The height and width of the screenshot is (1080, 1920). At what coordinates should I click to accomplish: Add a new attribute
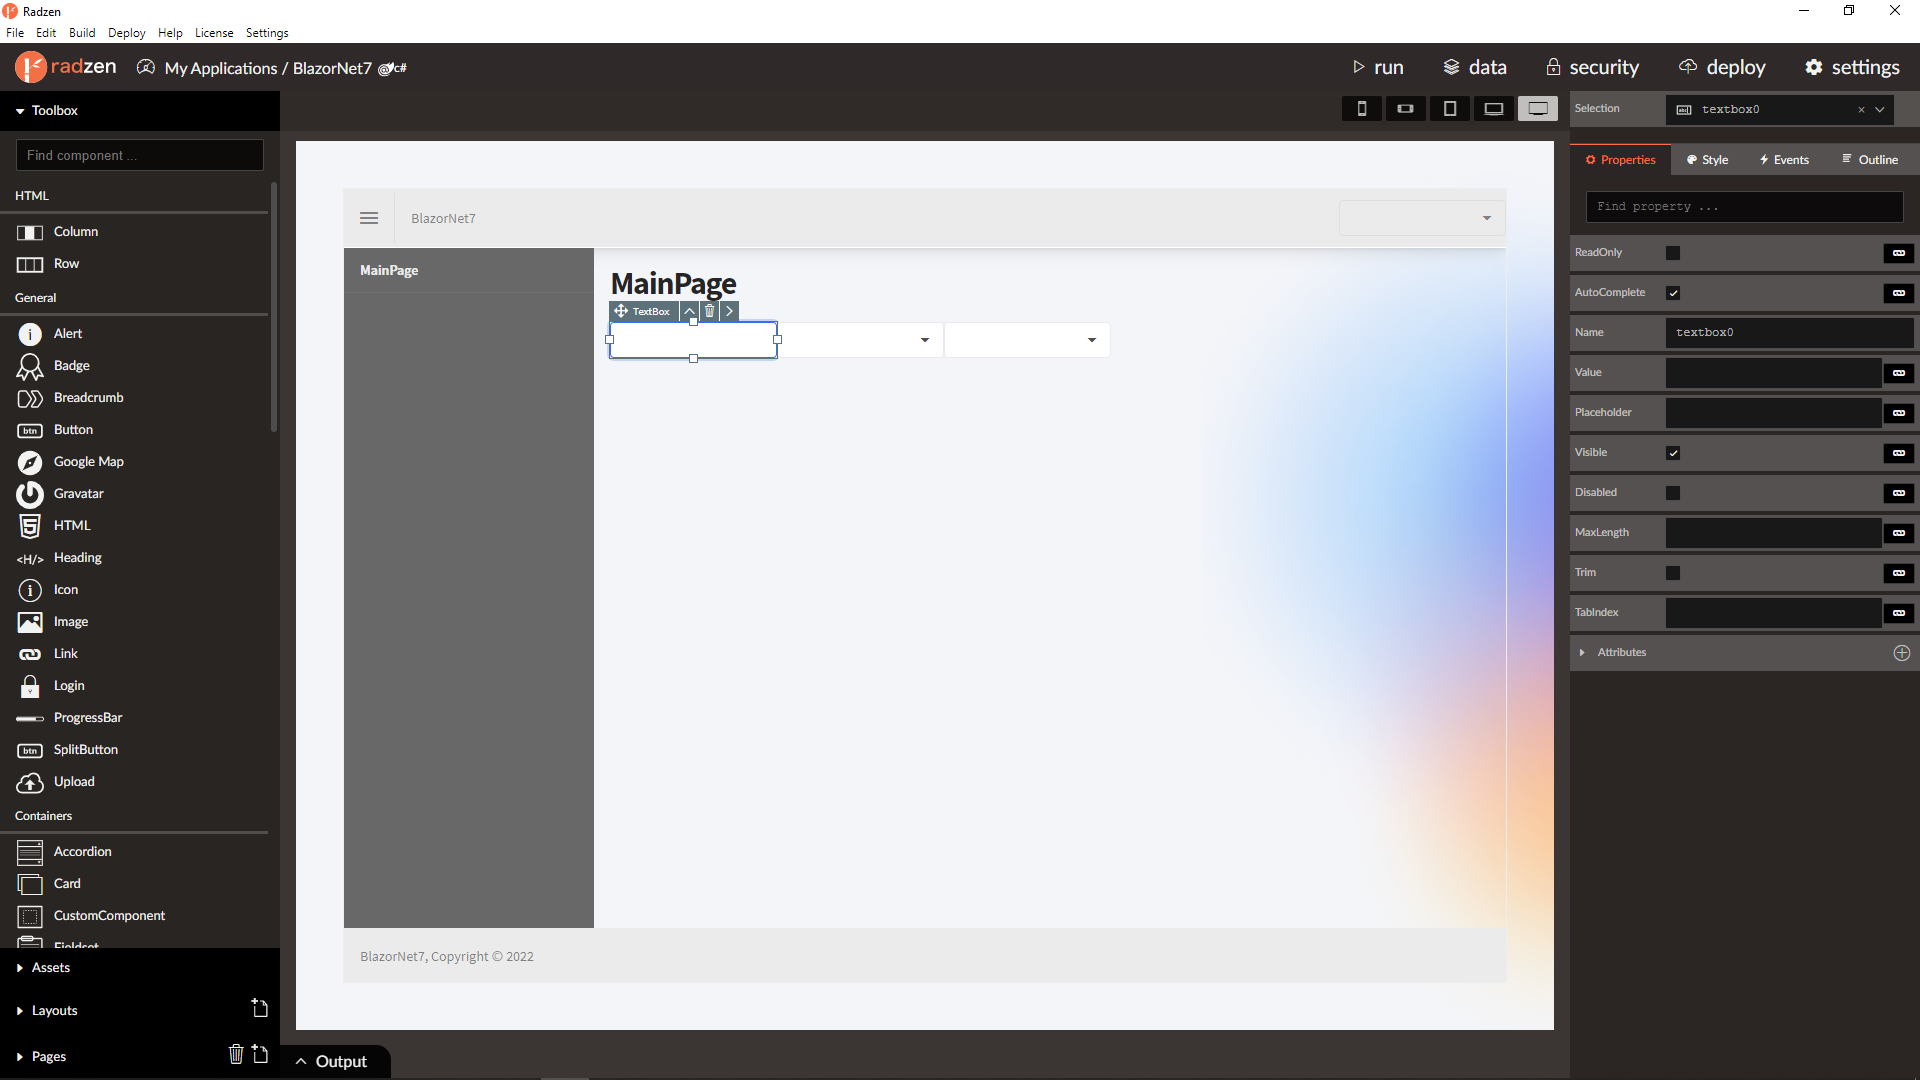1901,652
